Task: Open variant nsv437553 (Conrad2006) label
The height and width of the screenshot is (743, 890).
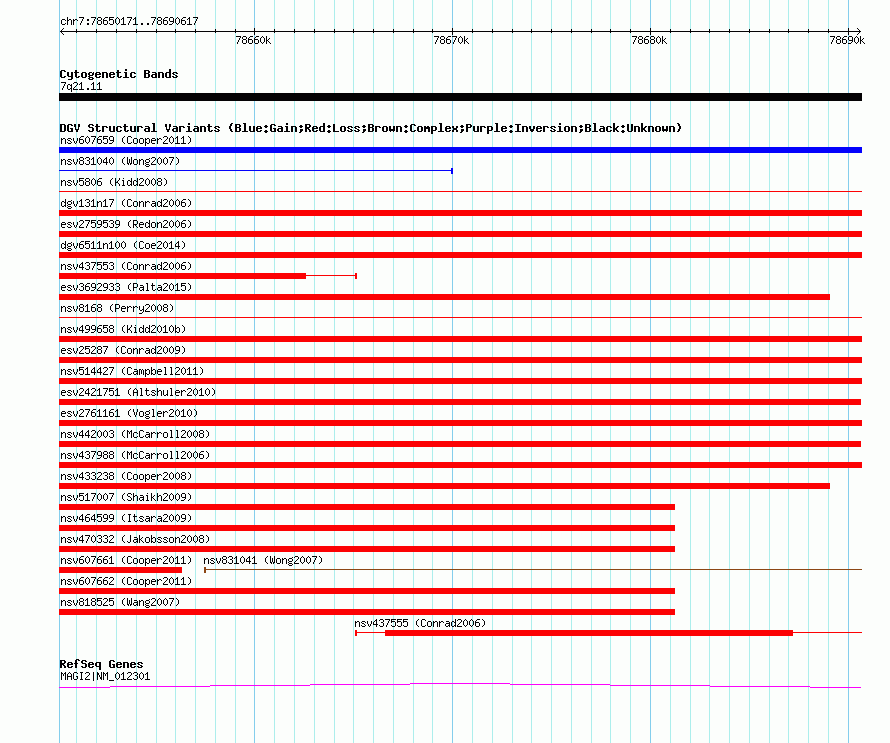Action: pos(126,266)
